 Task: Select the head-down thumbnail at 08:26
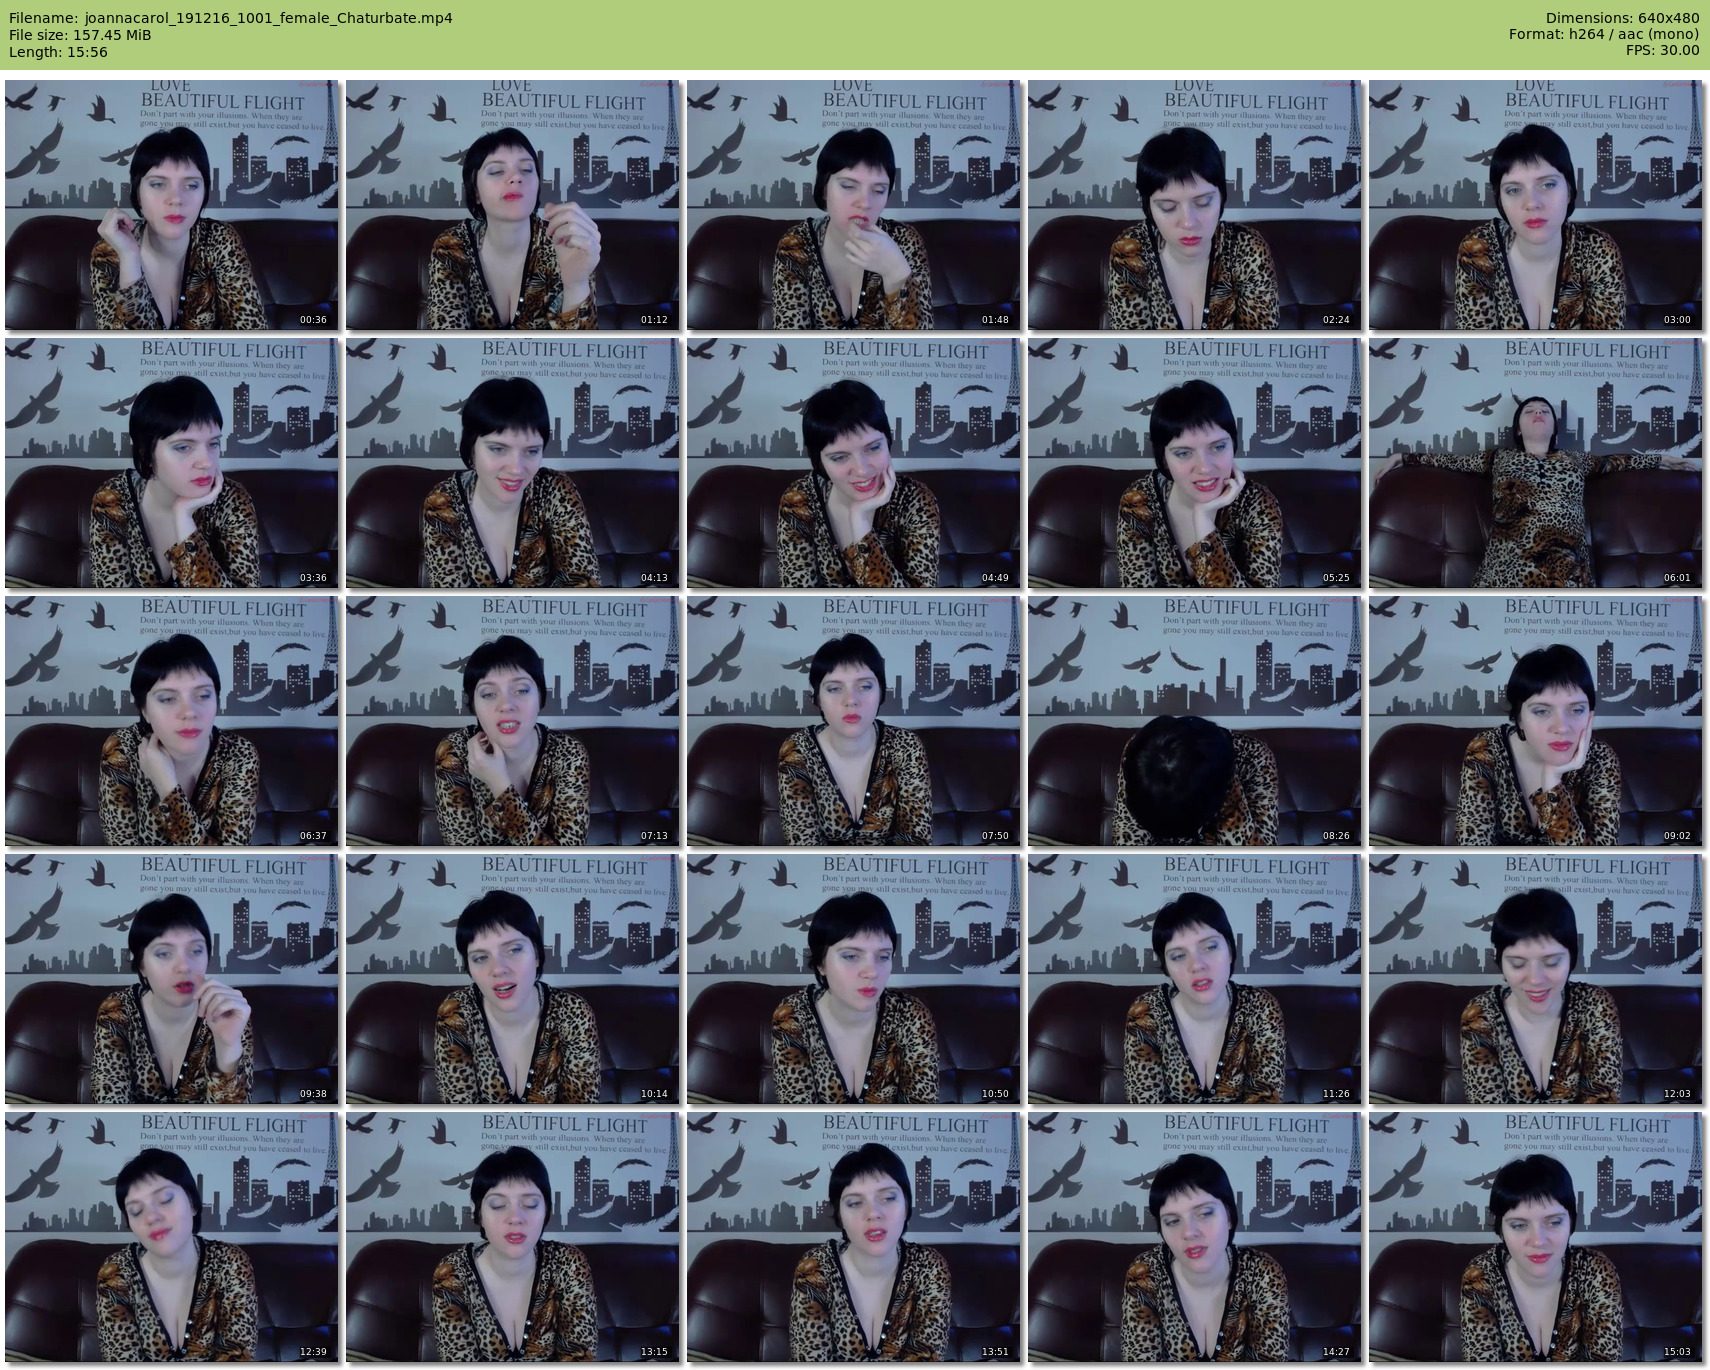tap(1194, 721)
